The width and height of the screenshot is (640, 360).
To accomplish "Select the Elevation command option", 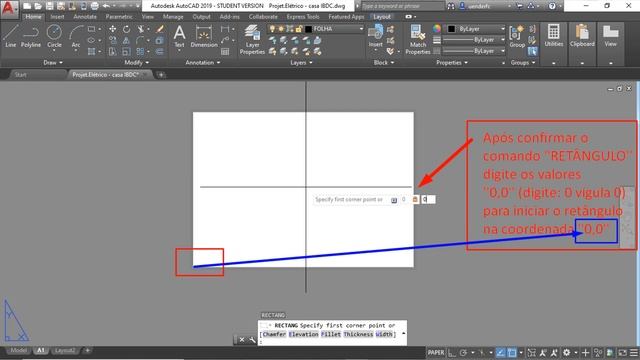I will click(x=303, y=334).
